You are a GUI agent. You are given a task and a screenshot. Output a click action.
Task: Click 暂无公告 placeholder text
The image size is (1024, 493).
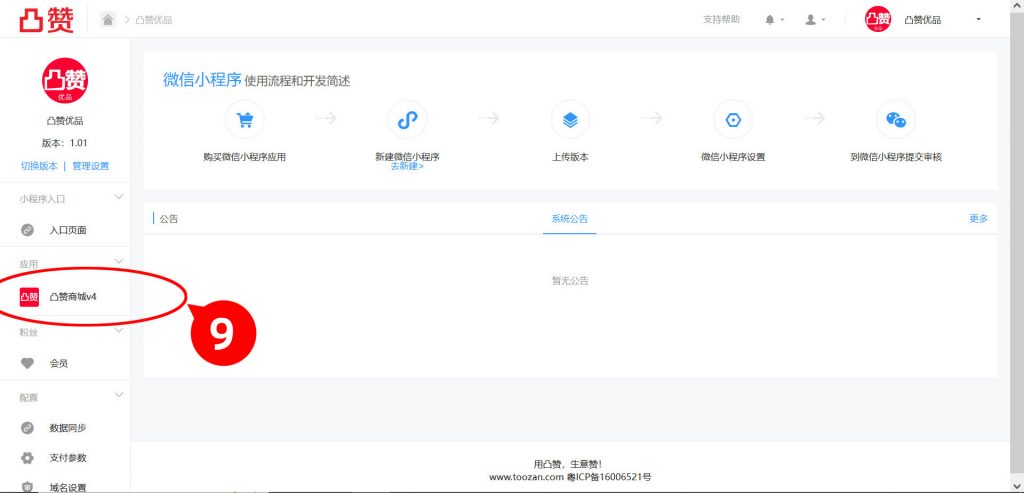click(570, 281)
